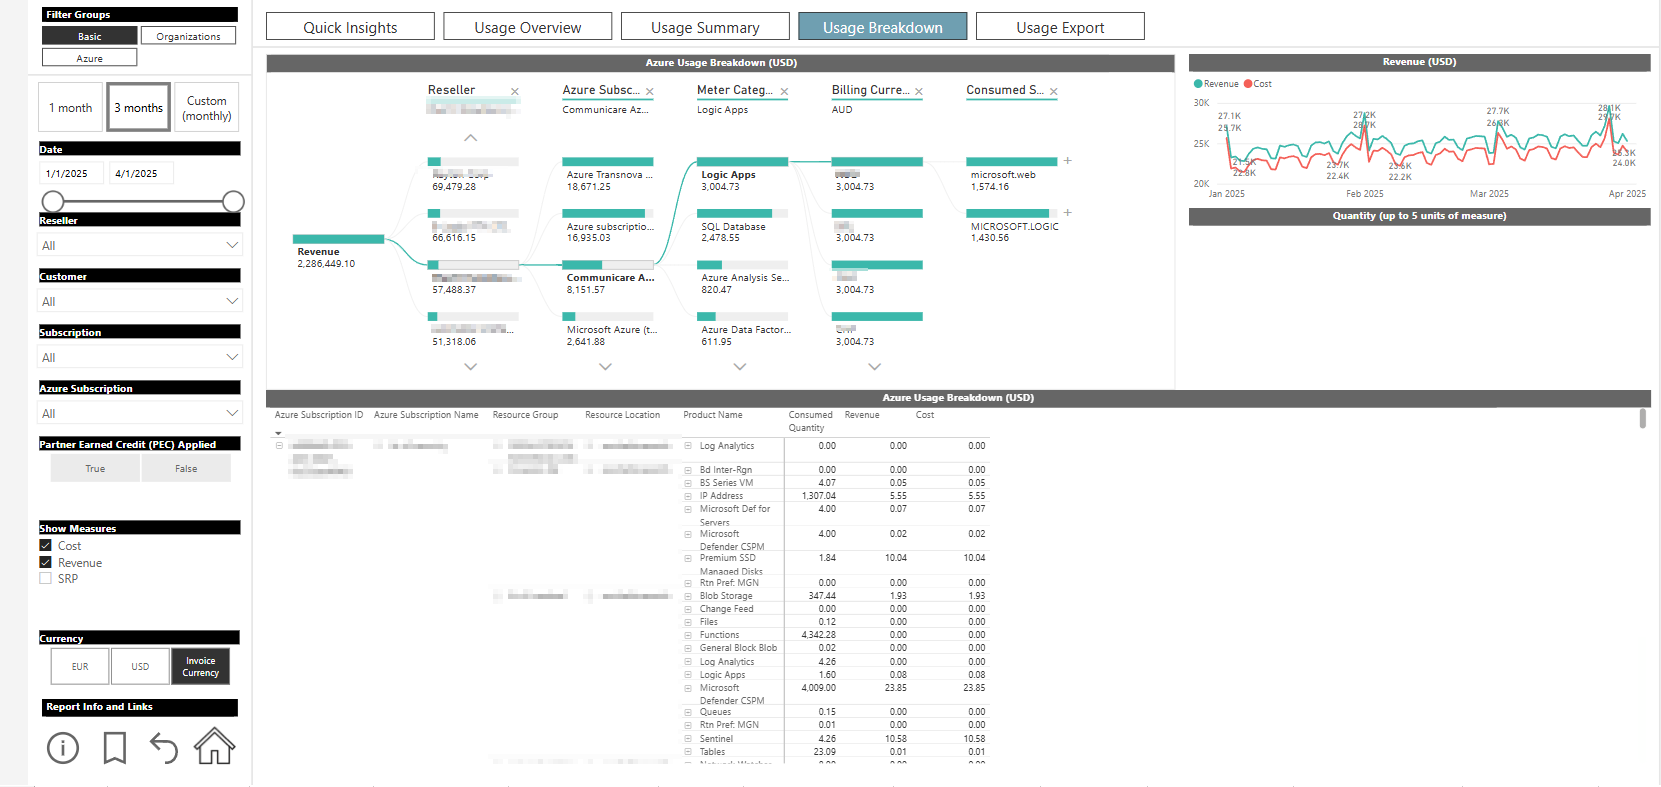This screenshot has width=1661, height=787.
Task: Click the date slider end handle
Action: tap(233, 201)
